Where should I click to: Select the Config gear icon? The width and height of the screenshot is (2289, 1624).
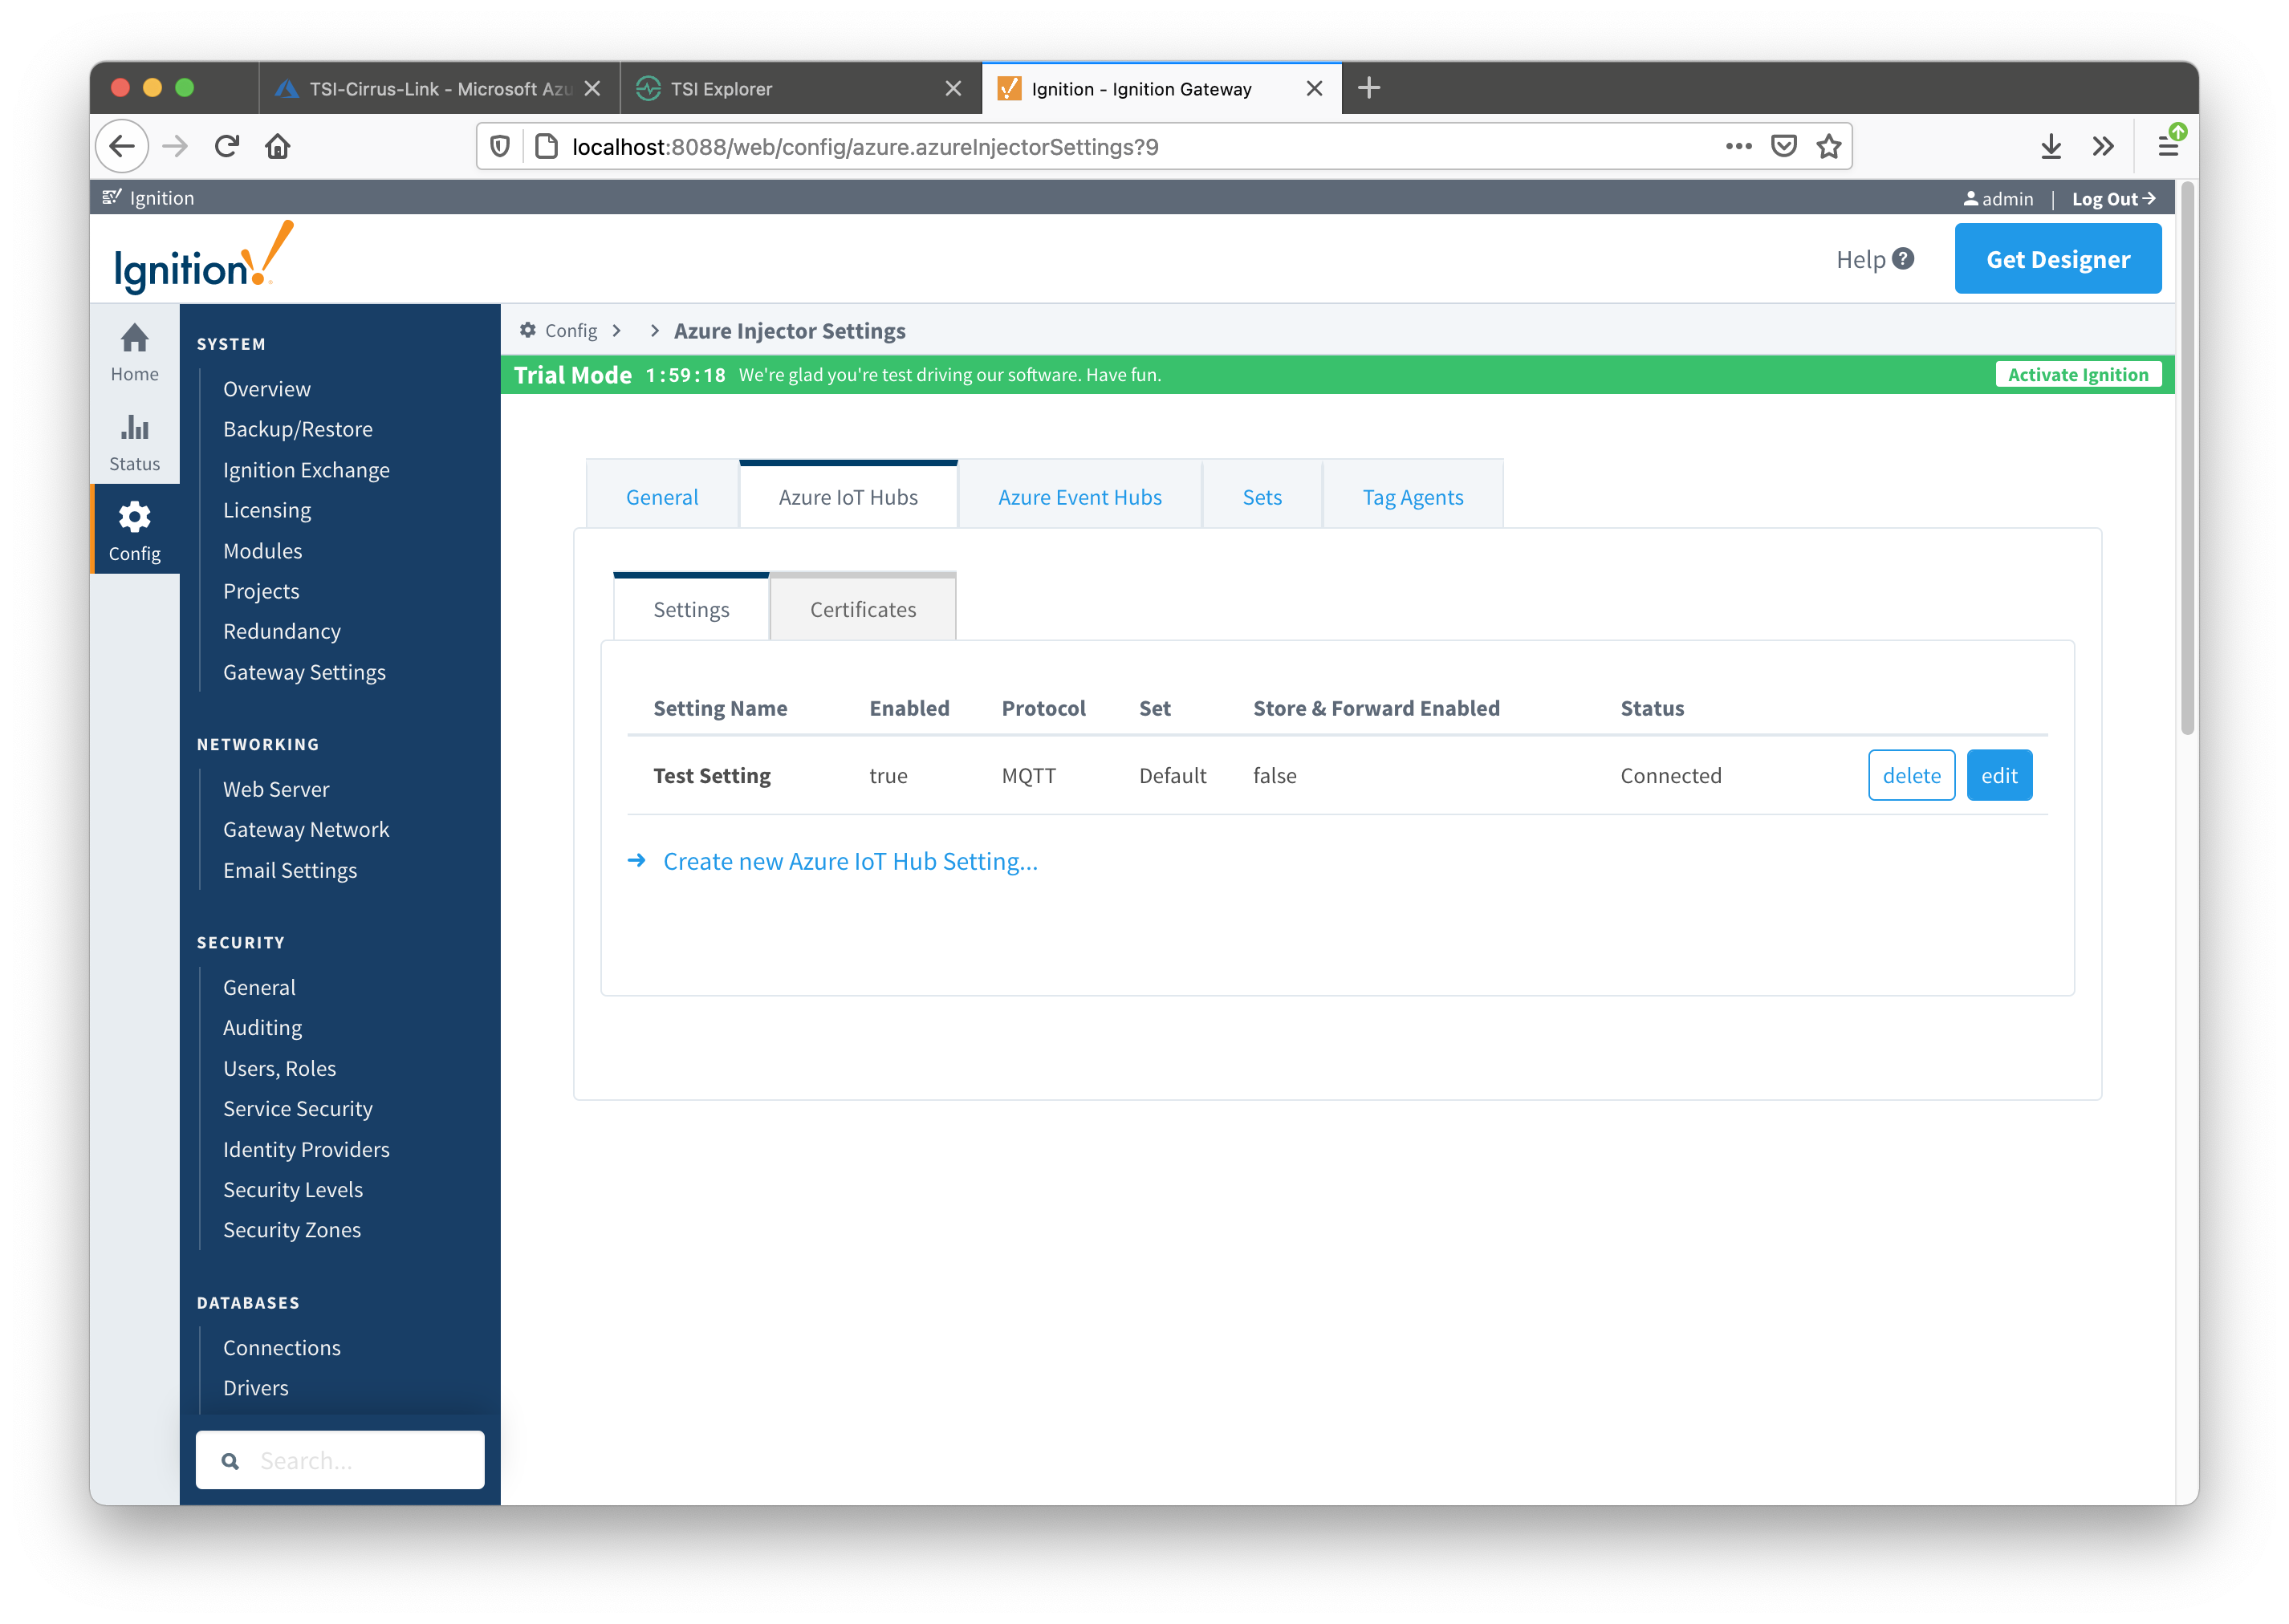point(134,518)
